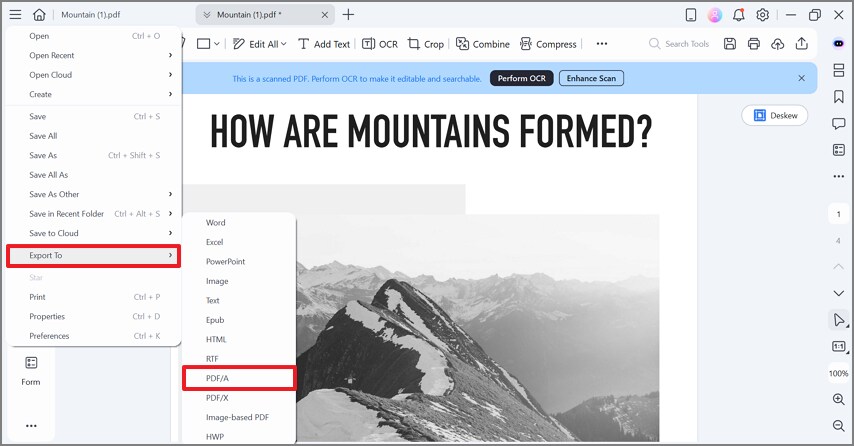Choose Save All option

[x=94, y=136]
